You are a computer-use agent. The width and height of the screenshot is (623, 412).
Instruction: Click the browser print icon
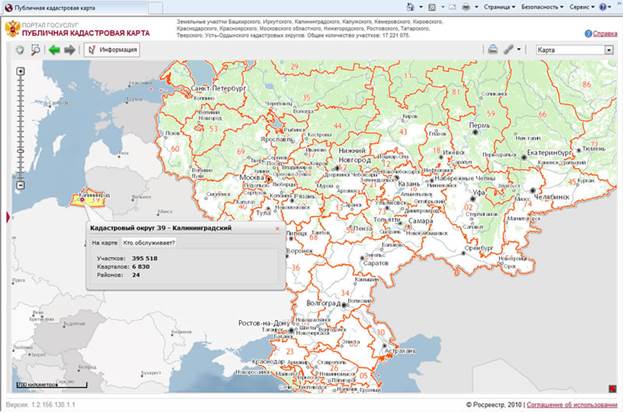(x=466, y=7)
